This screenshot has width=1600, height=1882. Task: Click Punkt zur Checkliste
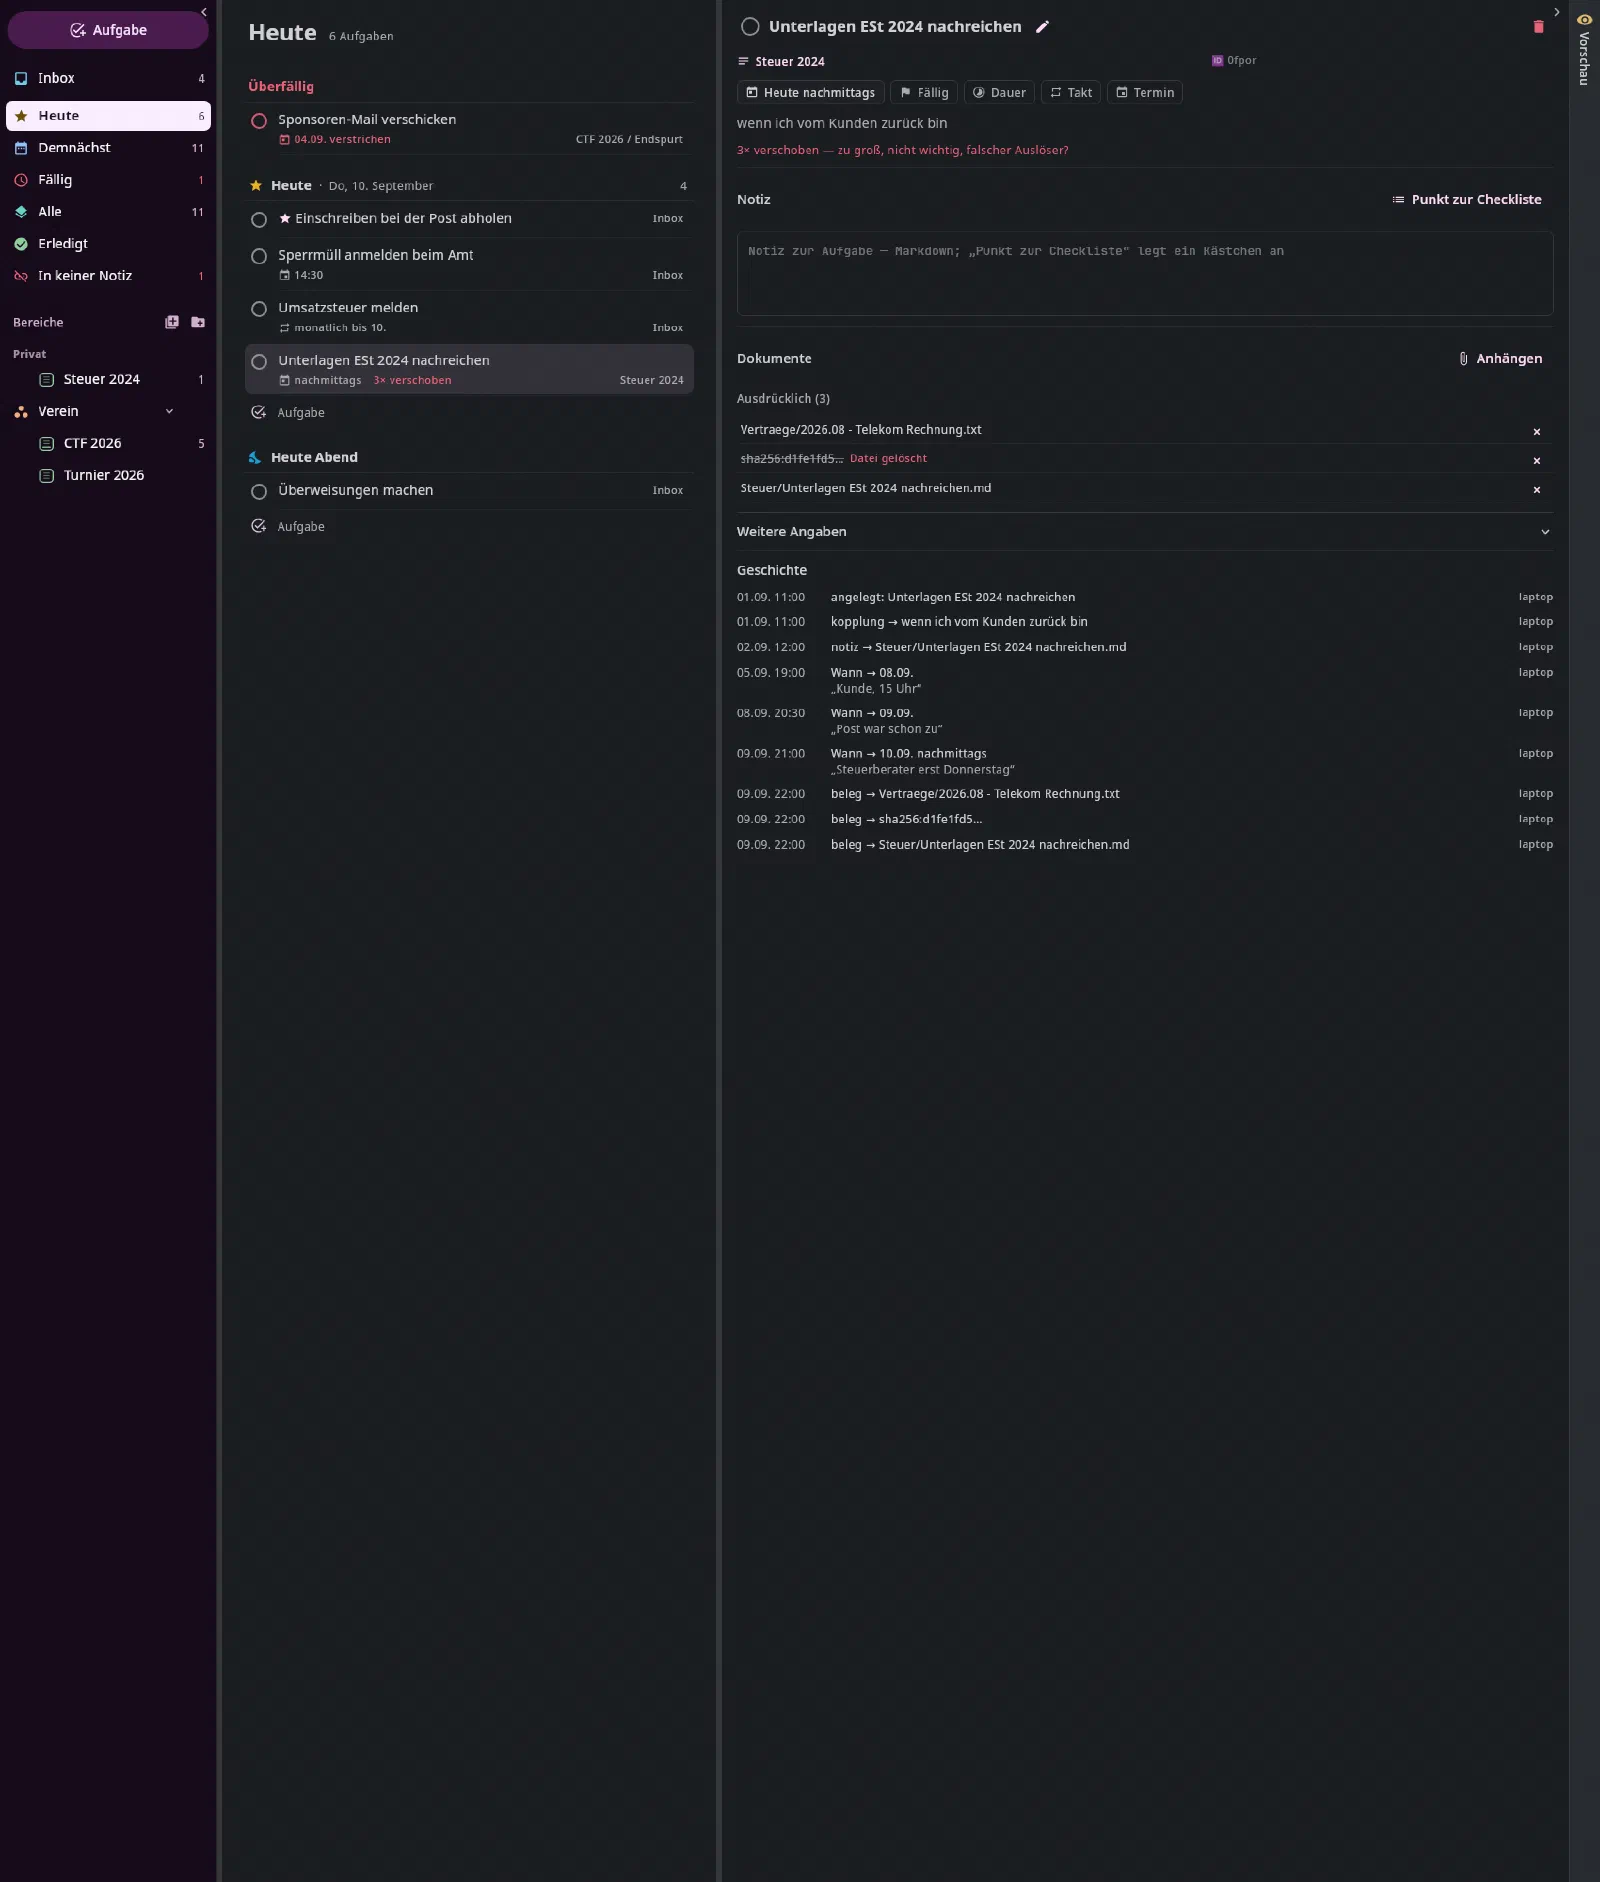pos(1467,200)
